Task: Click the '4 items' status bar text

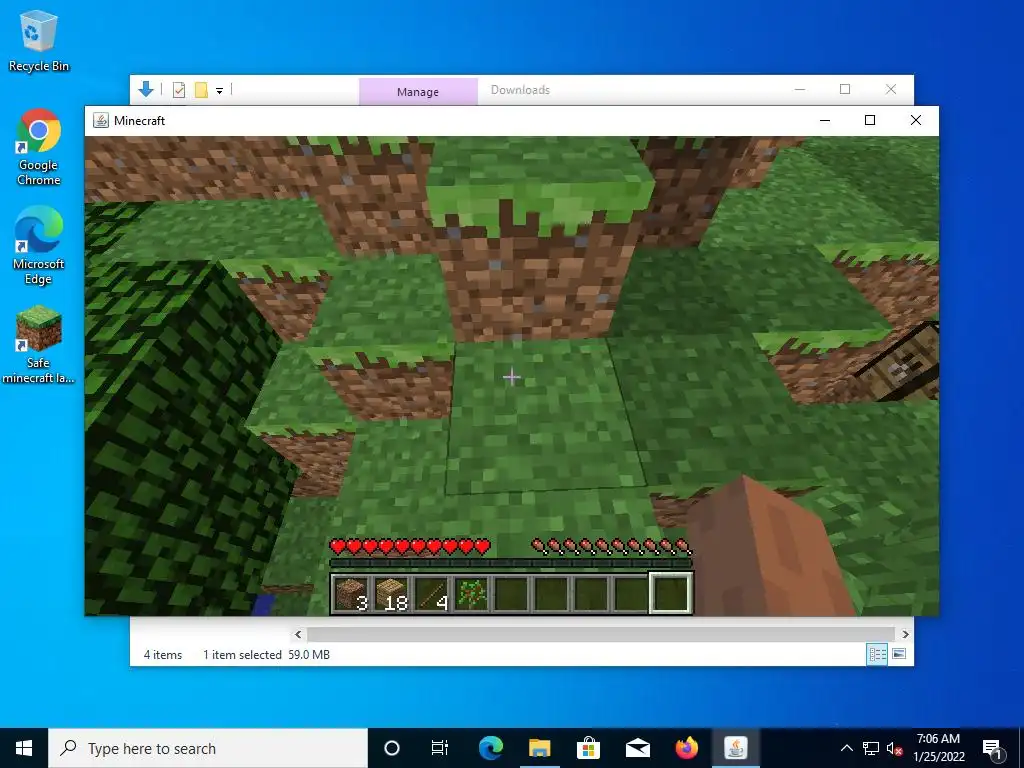Action: click(x=163, y=654)
